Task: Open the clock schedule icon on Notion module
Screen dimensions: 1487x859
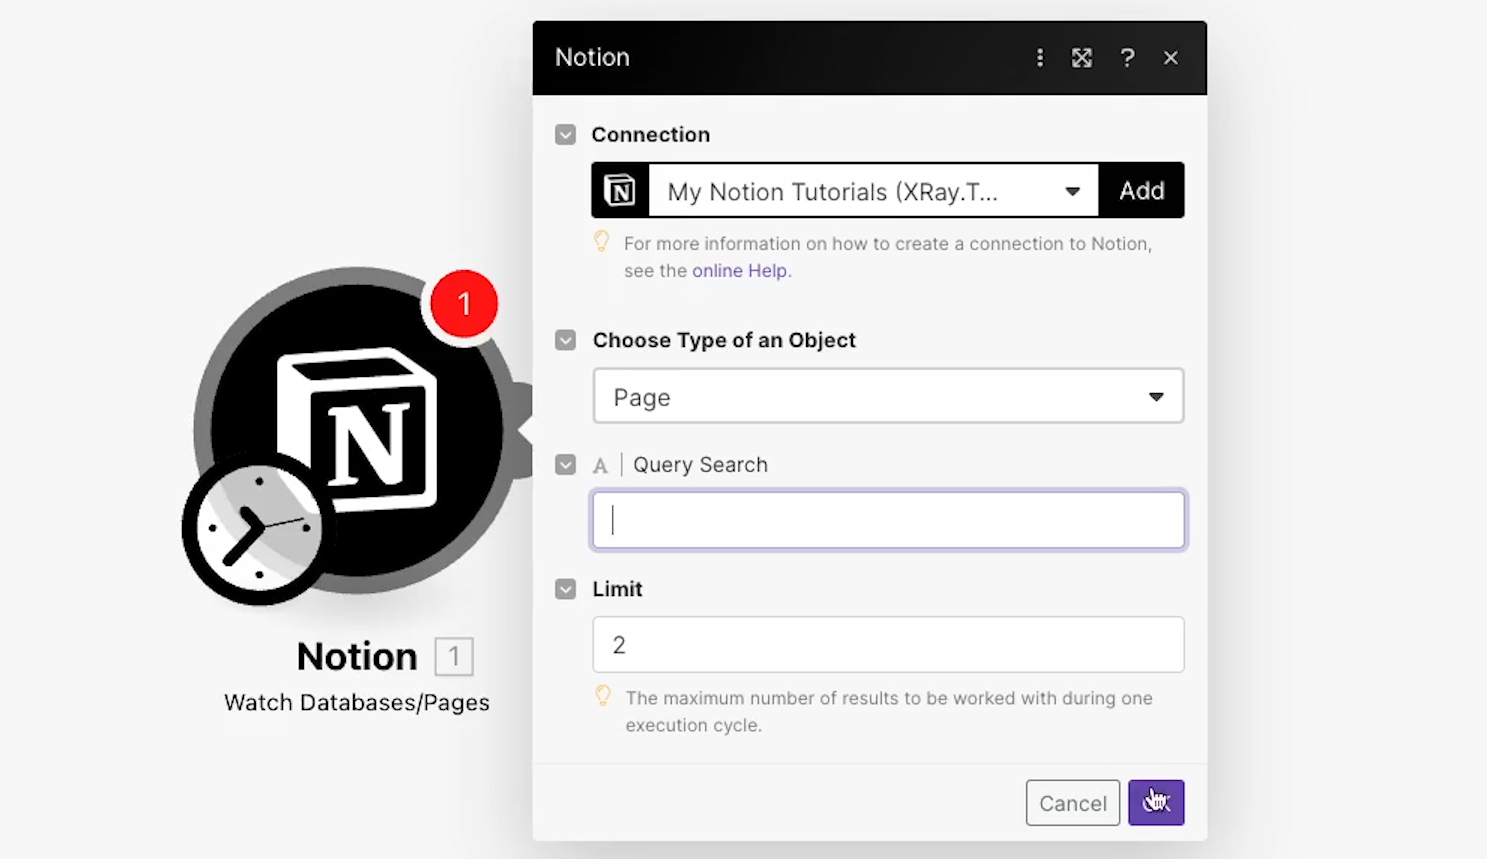Action: (259, 528)
